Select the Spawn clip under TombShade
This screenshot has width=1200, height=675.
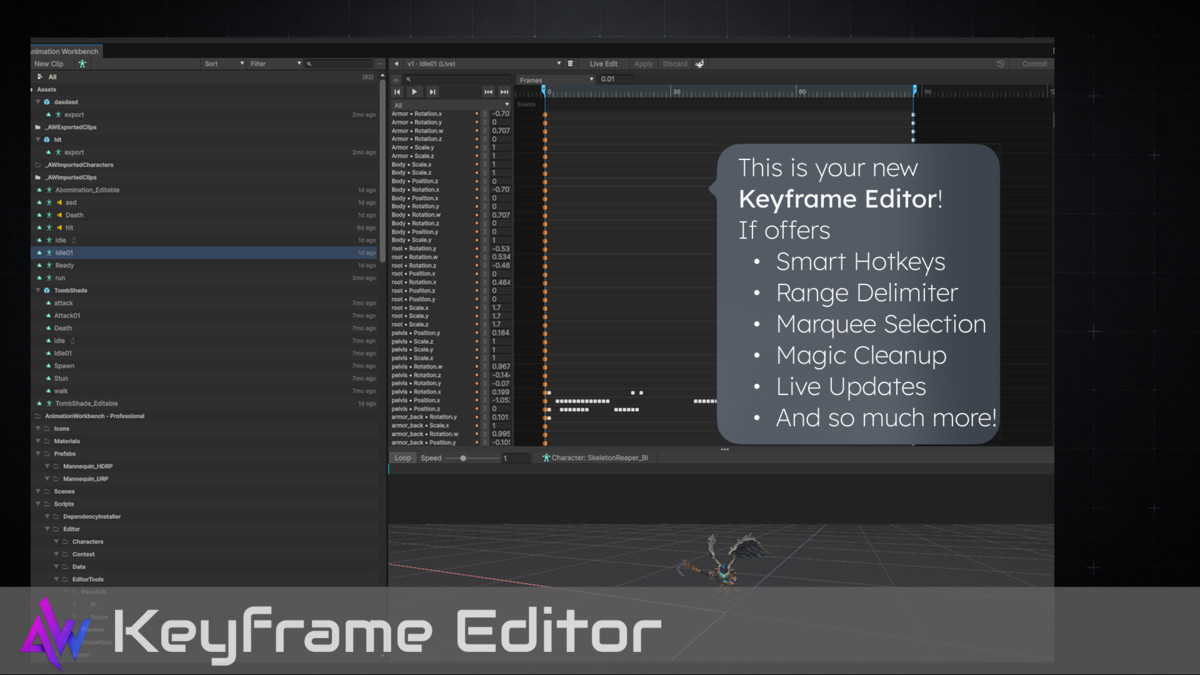64,366
